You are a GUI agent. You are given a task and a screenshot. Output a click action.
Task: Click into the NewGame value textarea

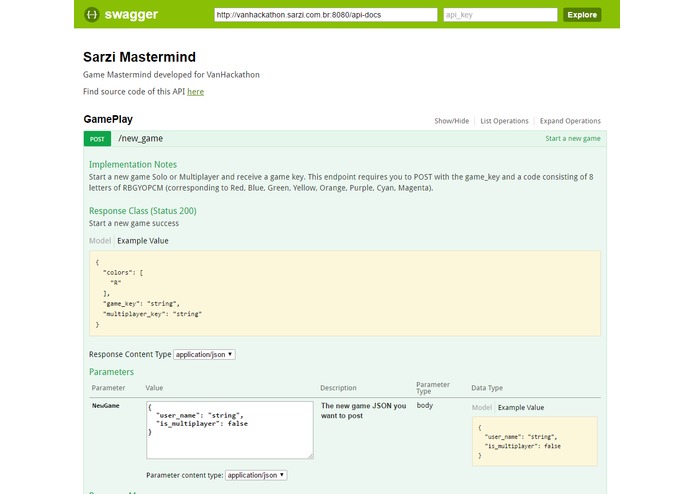pyautogui.click(x=230, y=430)
